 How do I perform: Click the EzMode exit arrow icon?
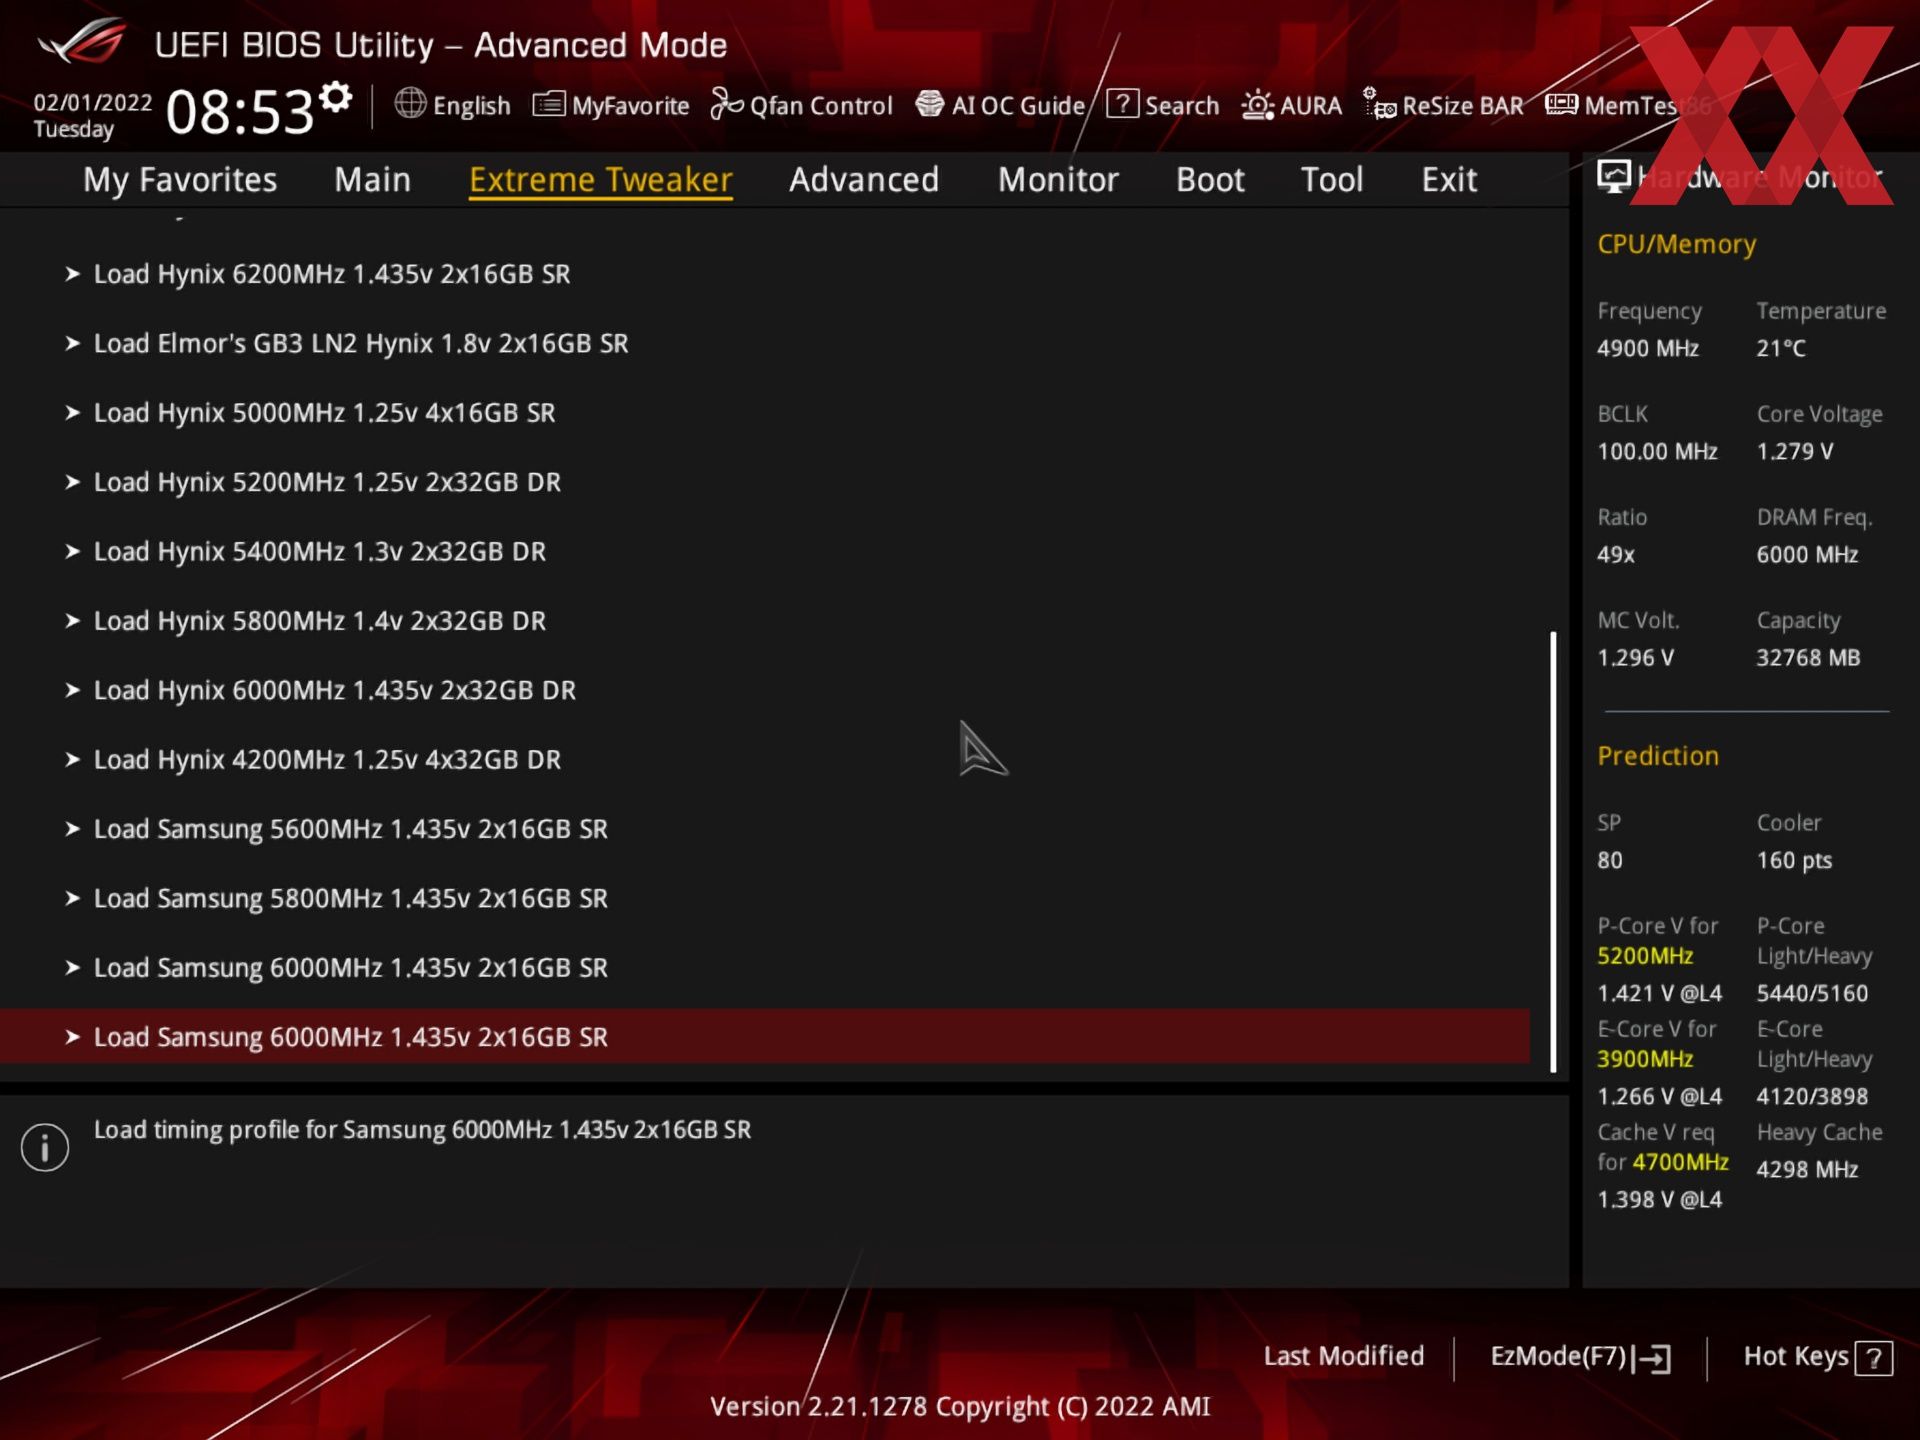point(1651,1358)
